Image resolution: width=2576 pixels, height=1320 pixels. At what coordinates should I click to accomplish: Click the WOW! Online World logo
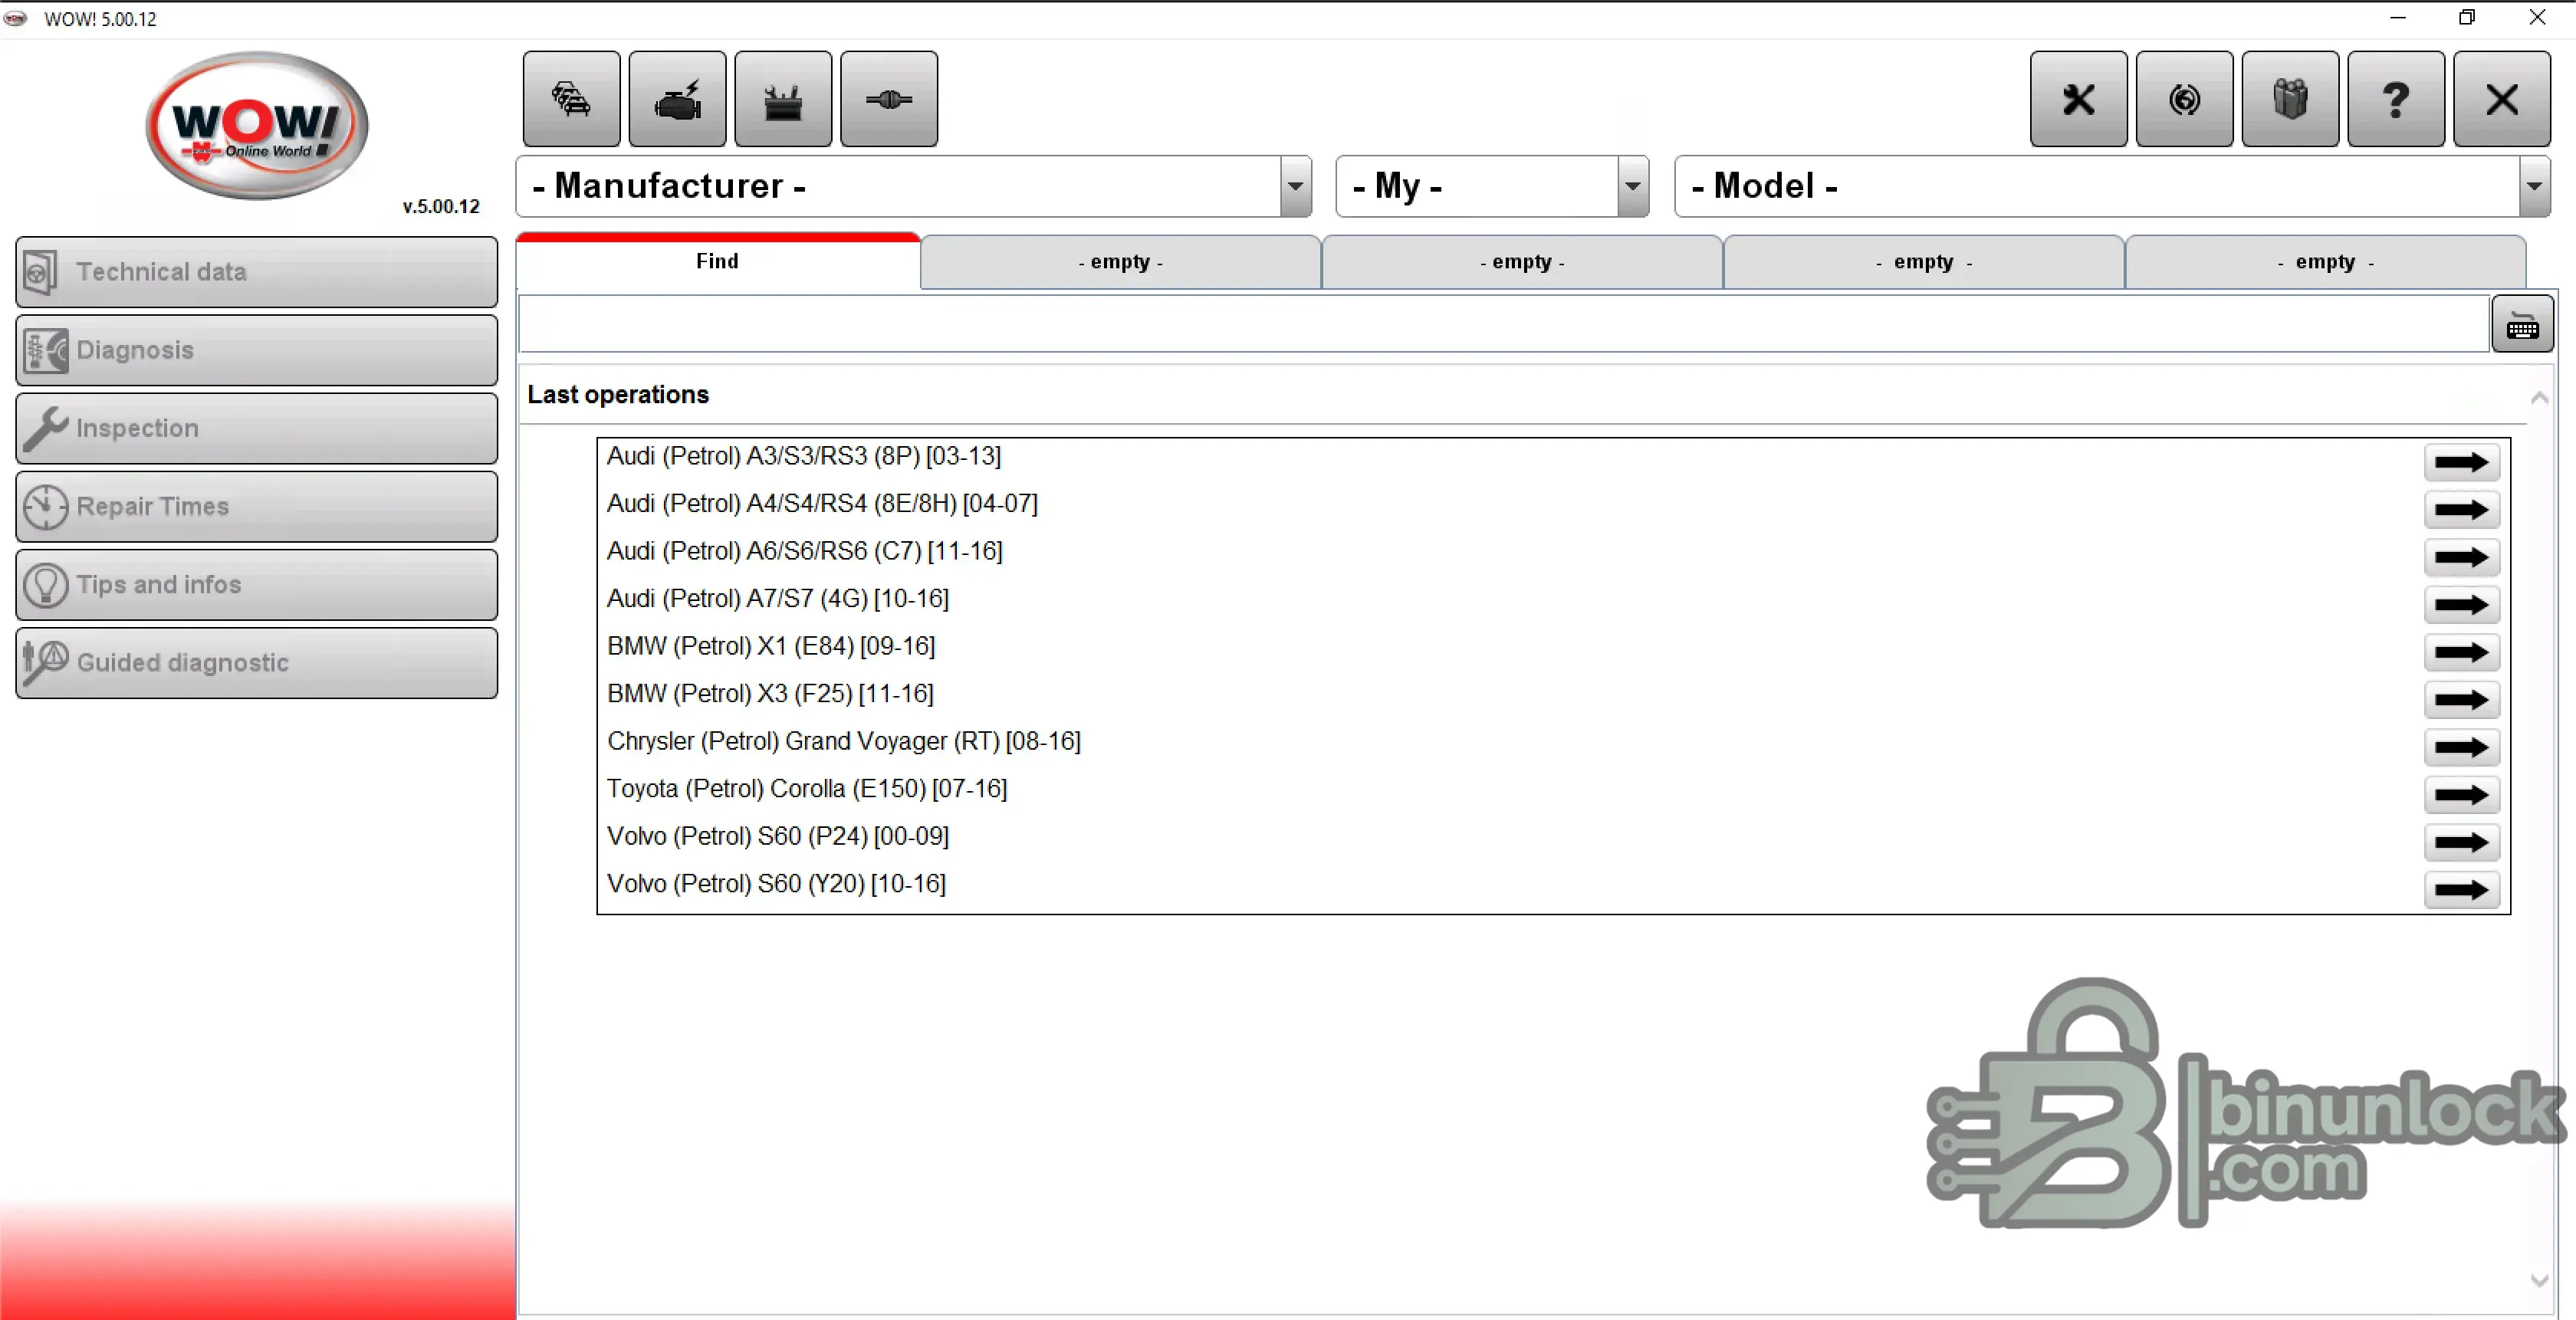click(257, 126)
